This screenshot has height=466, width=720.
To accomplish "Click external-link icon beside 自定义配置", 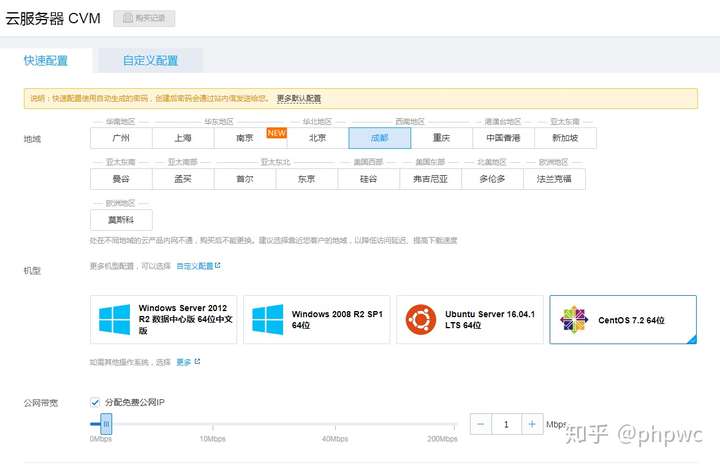I will tap(218, 265).
